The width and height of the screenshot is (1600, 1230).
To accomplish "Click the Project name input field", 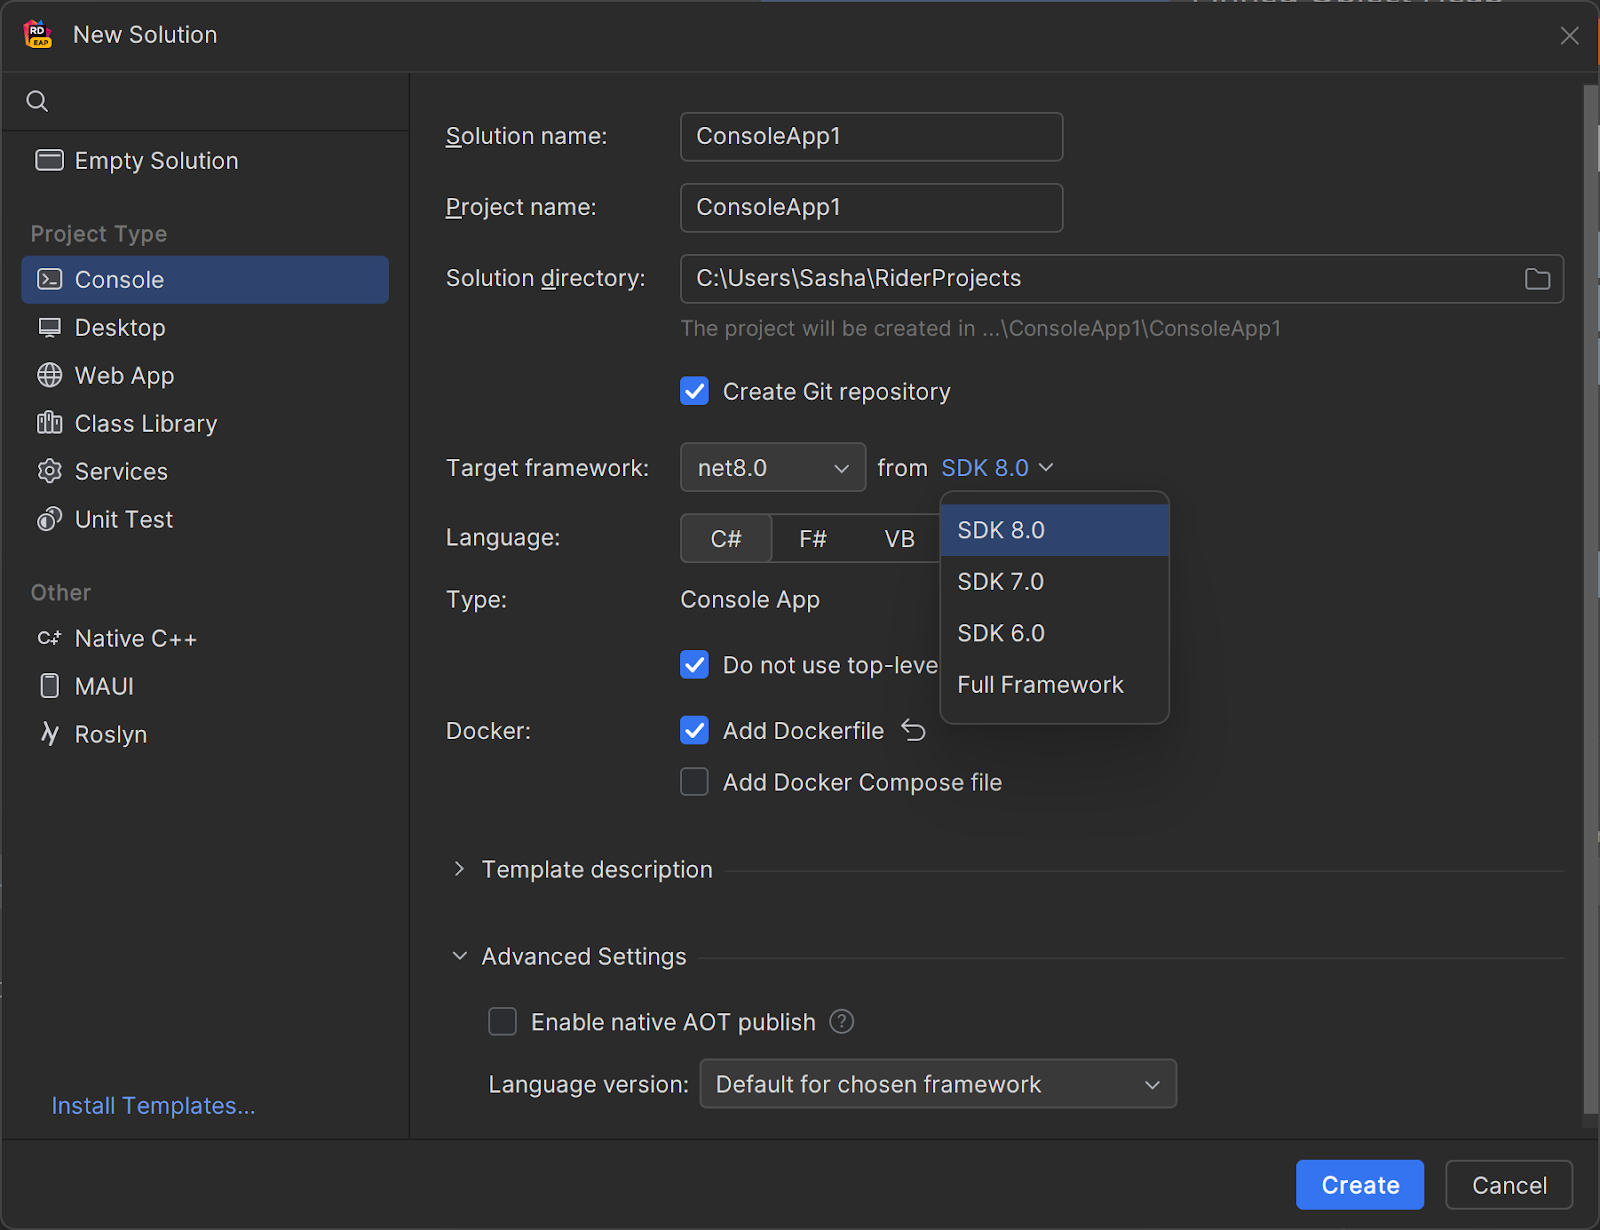I will point(871,207).
